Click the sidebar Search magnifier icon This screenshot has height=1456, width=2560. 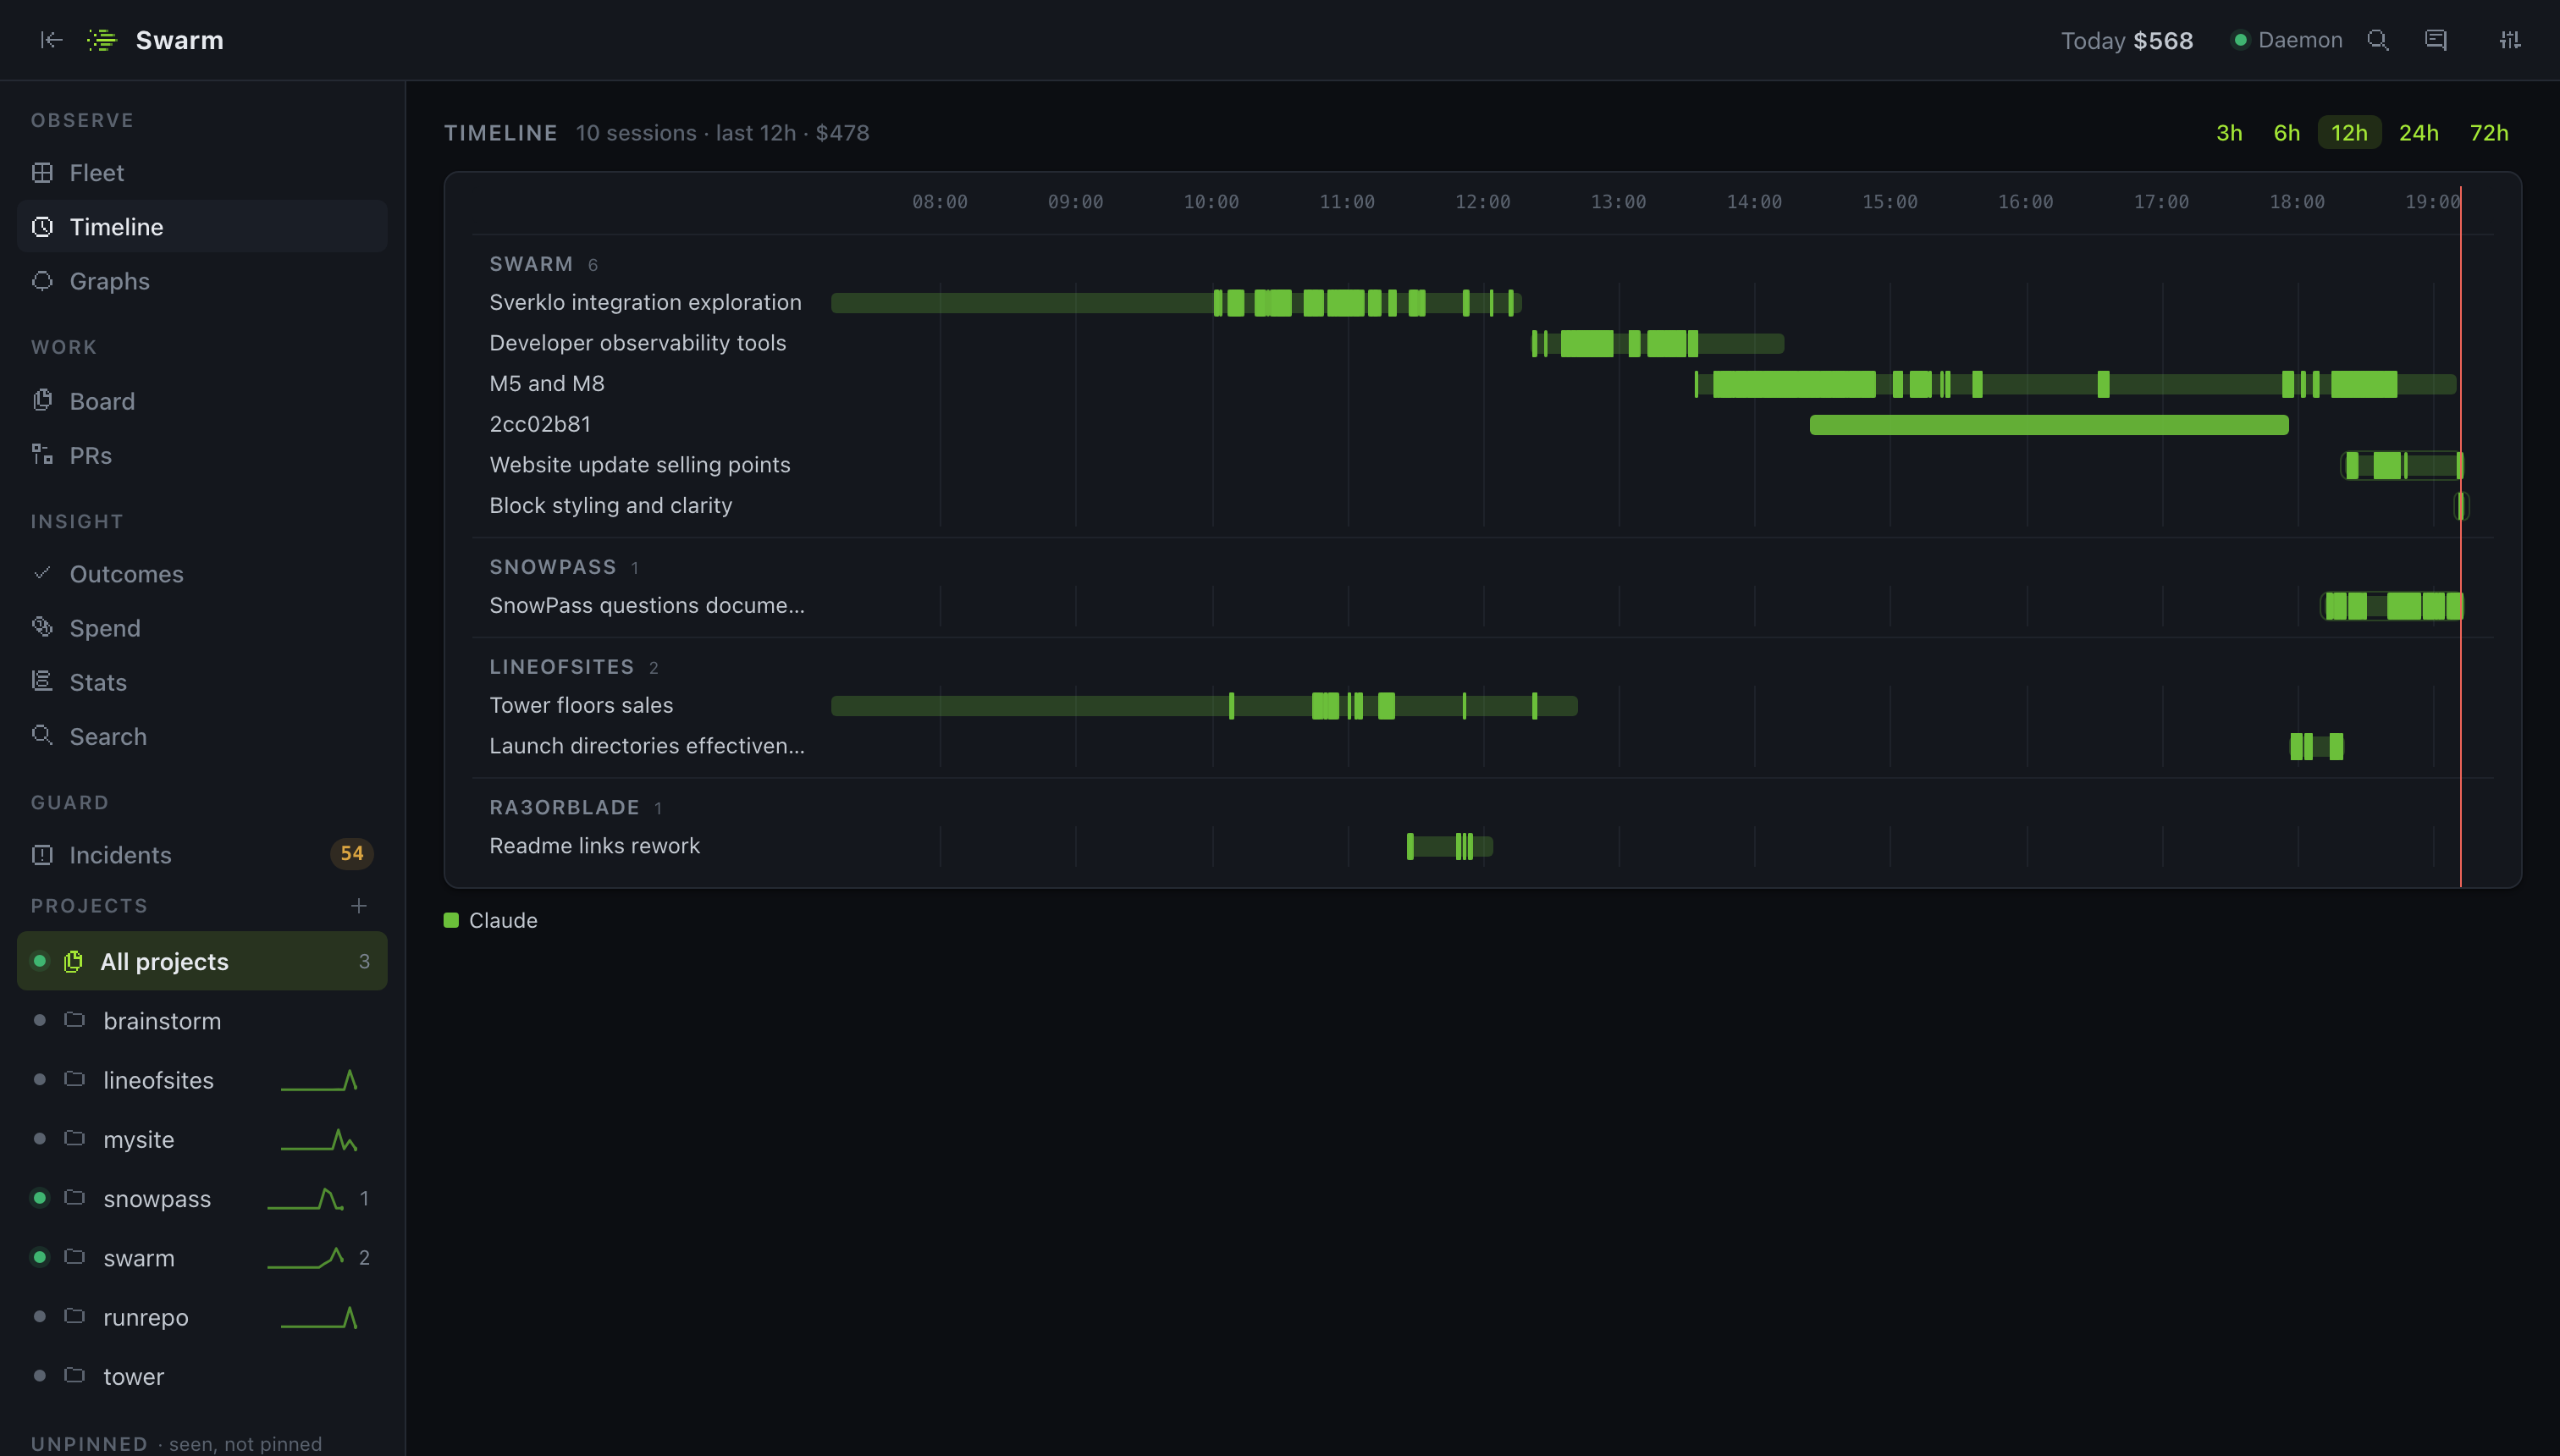pos(42,735)
